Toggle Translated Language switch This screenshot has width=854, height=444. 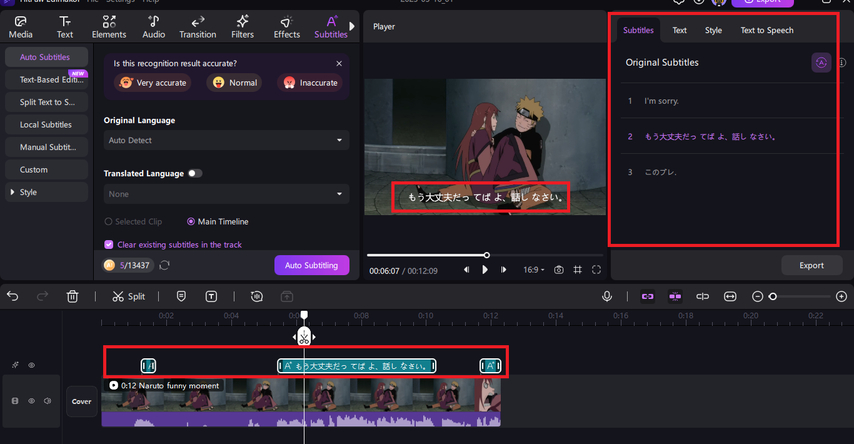click(x=195, y=173)
